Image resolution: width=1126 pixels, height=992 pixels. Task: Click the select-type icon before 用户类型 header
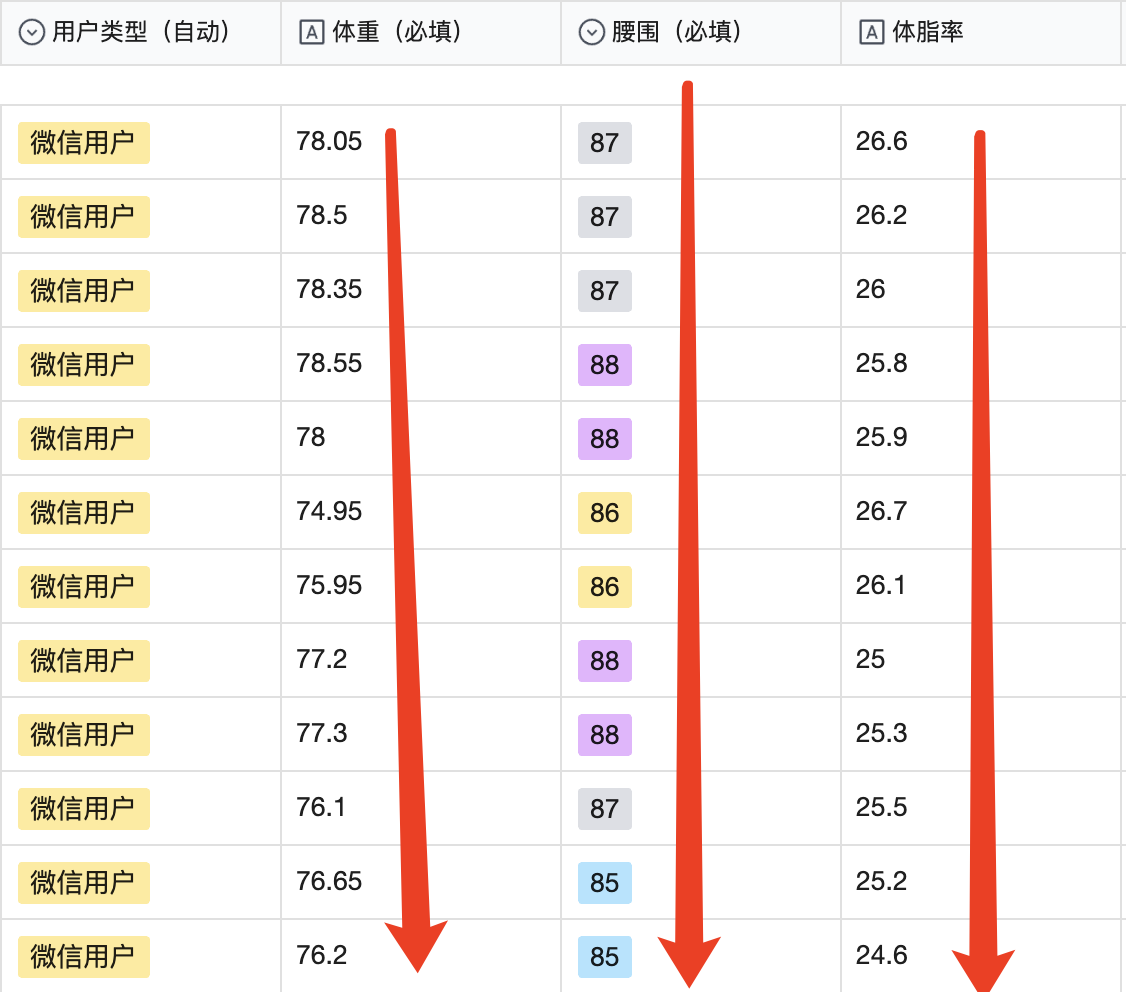32,33
